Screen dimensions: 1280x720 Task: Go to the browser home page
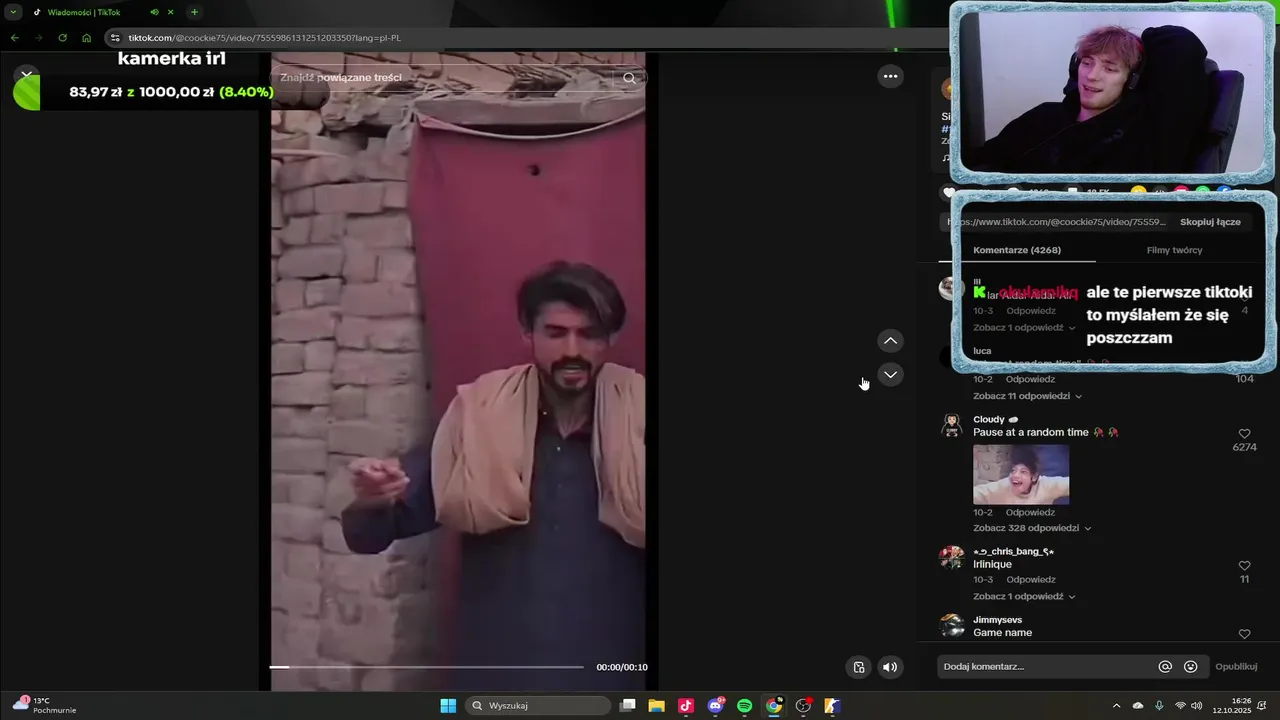pyautogui.click(x=86, y=38)
